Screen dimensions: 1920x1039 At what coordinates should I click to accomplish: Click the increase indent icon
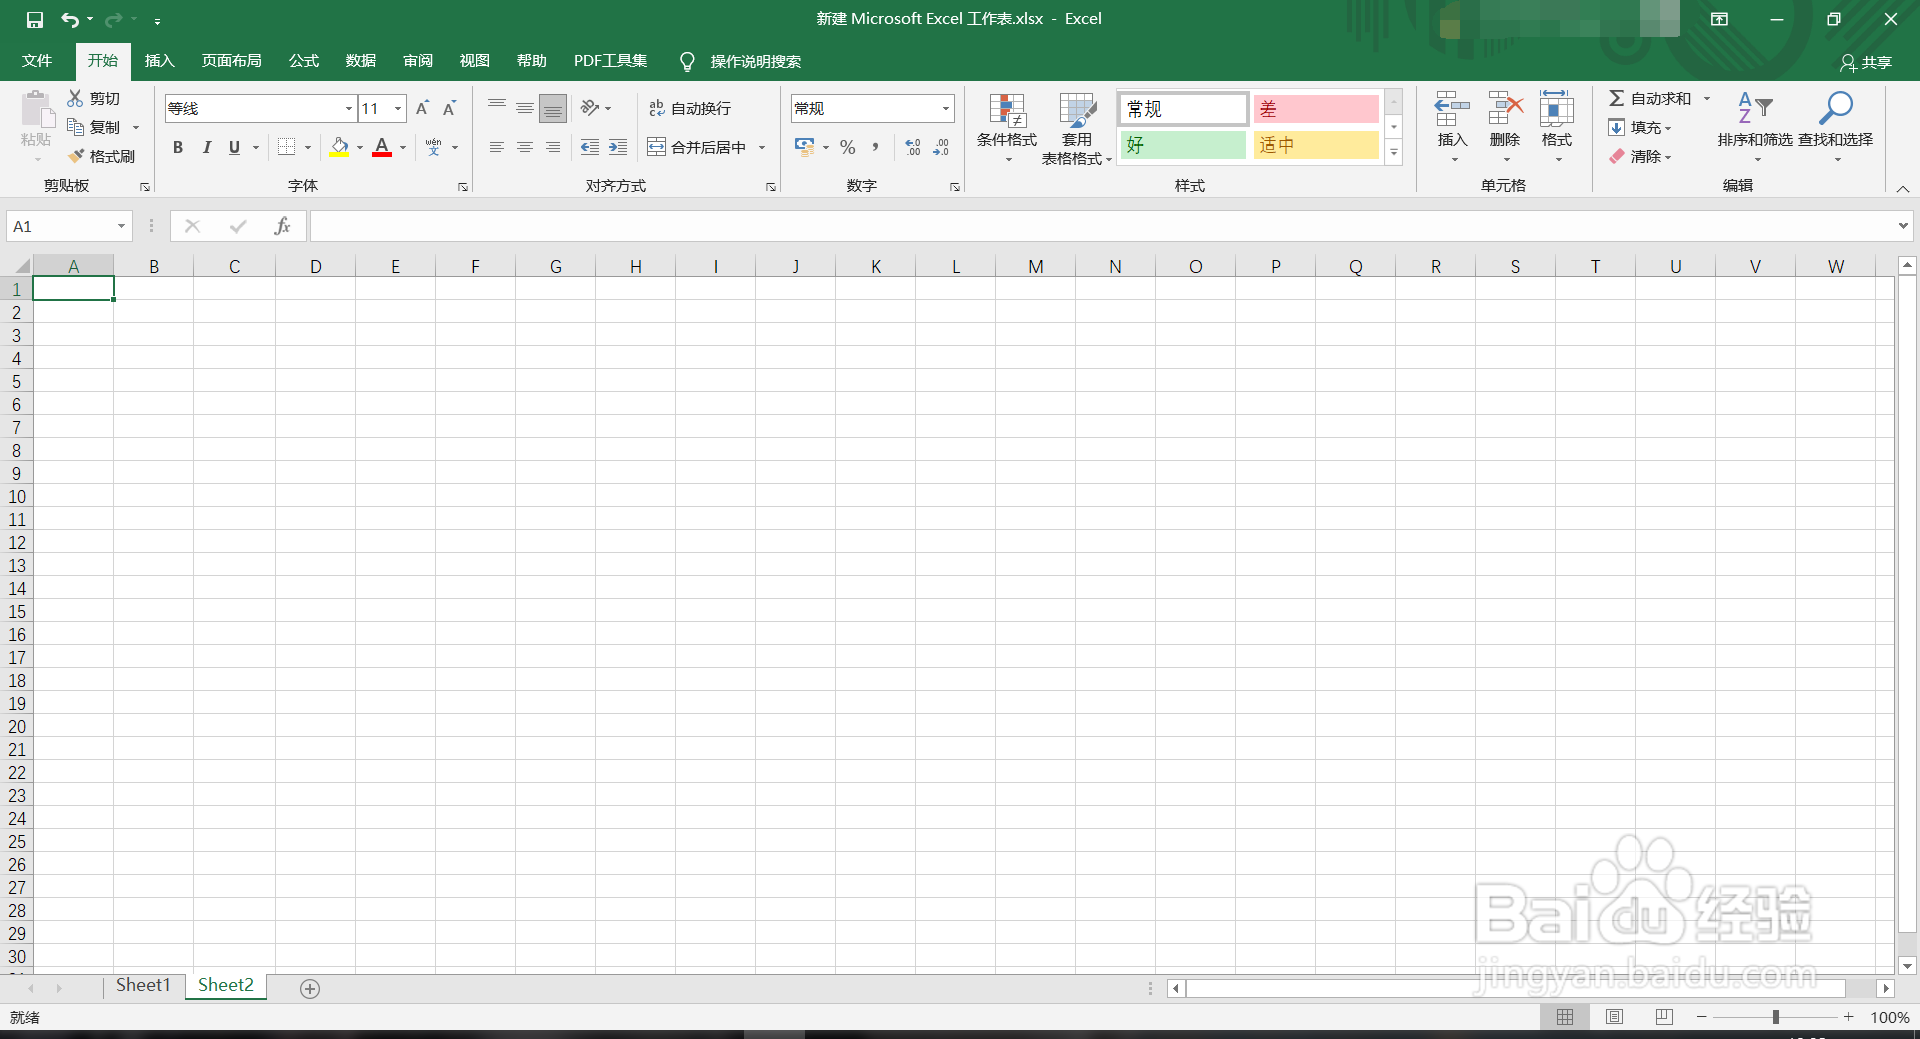coord(618,147)
